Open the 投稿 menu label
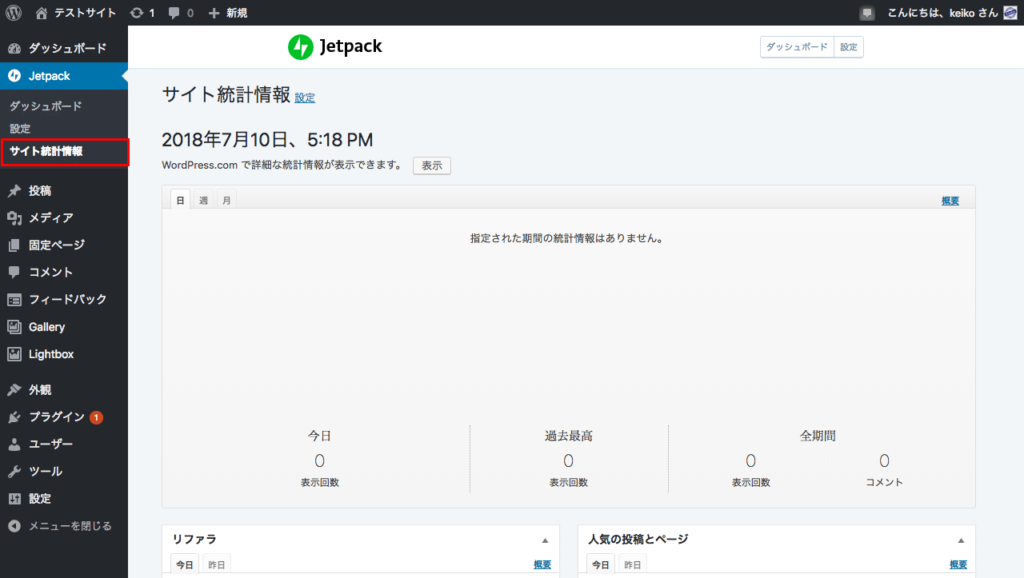1024x578 pixels. 40,191
